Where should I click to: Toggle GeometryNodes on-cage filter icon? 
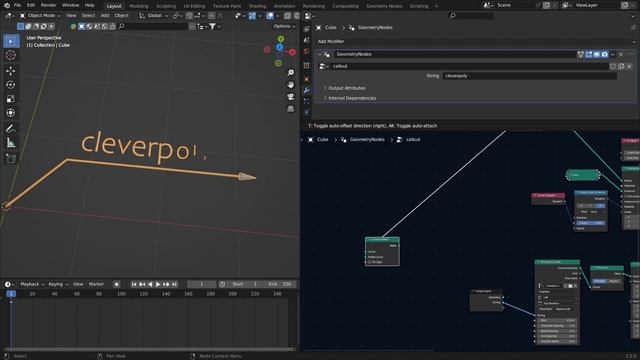(580, 54)
